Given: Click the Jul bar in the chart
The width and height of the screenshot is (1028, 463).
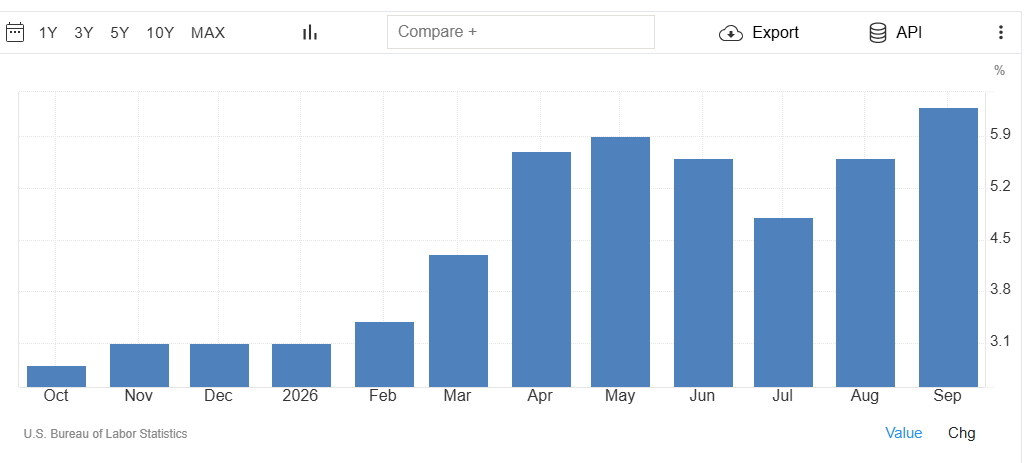Looking at the screenshot, I should 783,302.
